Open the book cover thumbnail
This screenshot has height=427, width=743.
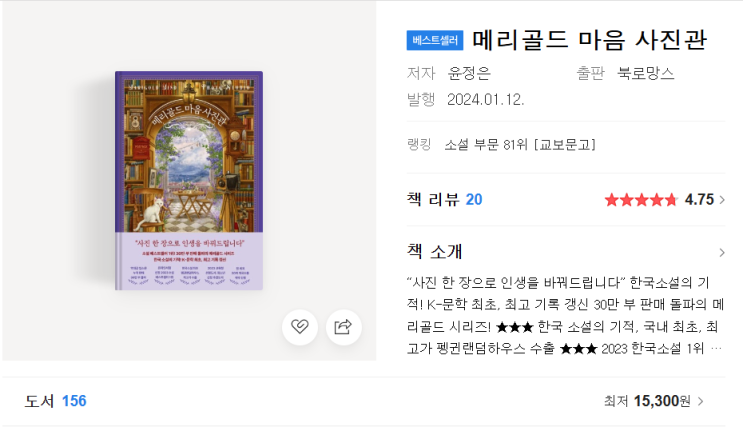click(189, 181)
